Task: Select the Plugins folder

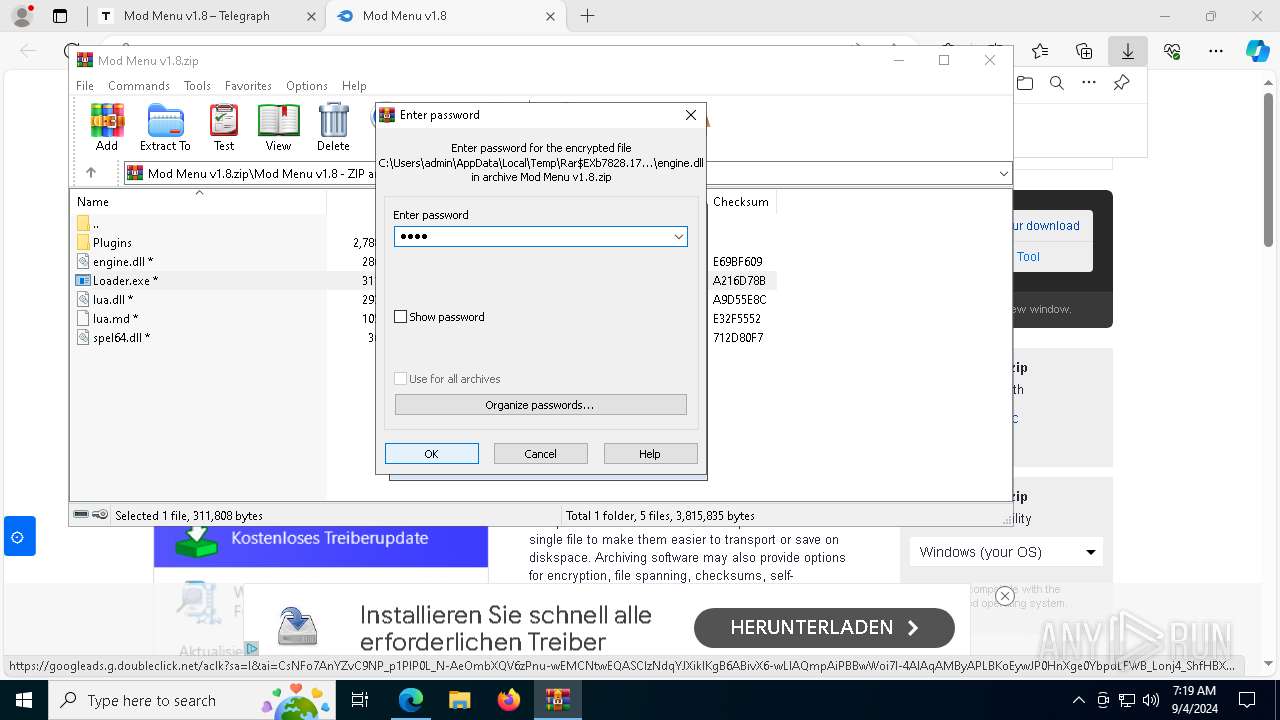Action: pos(112,243)
